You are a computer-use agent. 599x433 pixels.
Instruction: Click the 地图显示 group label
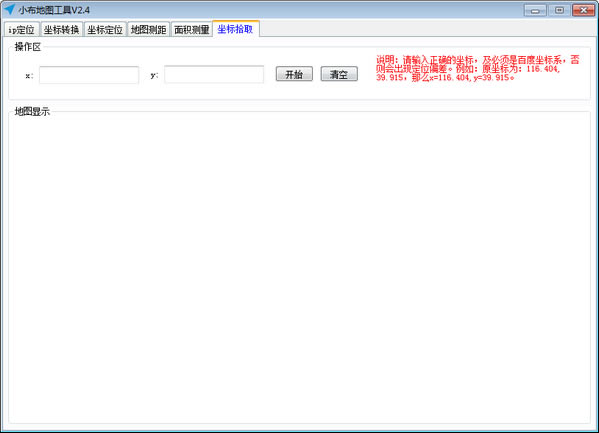pyautogui.click(x=32, y=112)
